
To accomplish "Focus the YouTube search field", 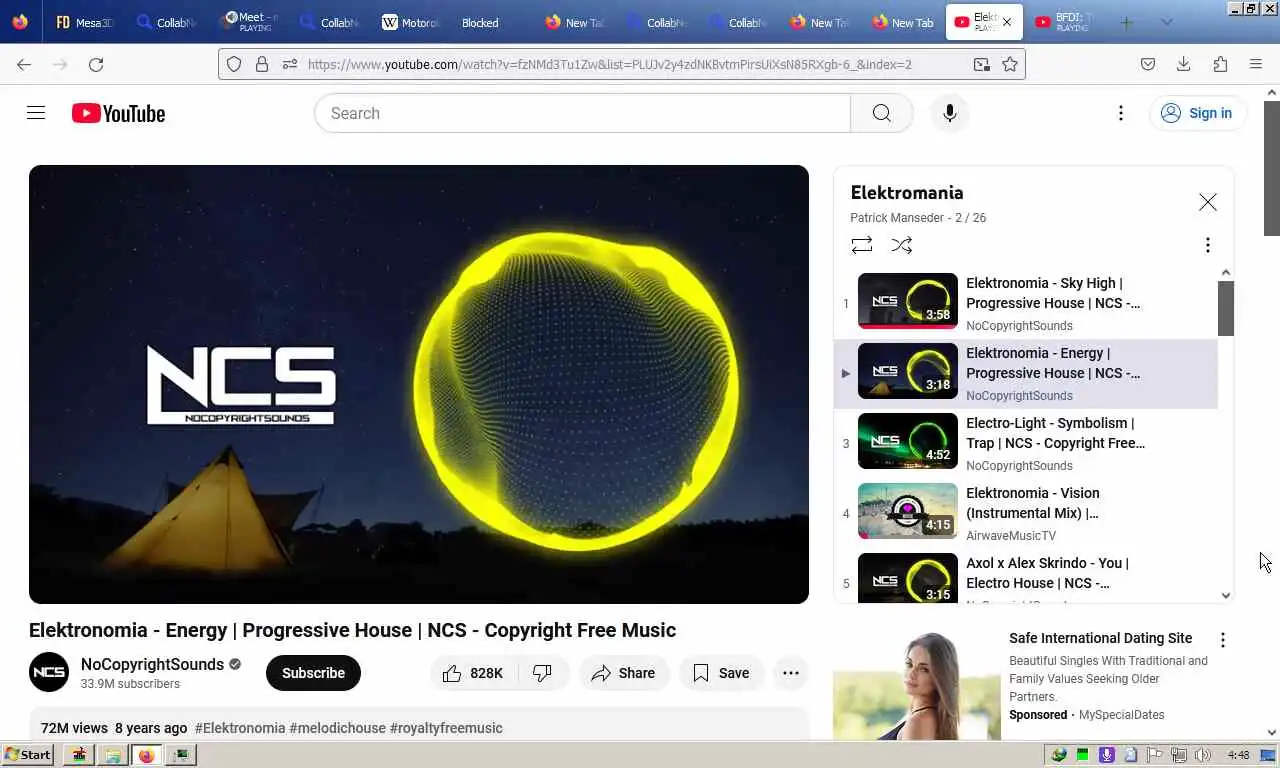I will point(582,113).
